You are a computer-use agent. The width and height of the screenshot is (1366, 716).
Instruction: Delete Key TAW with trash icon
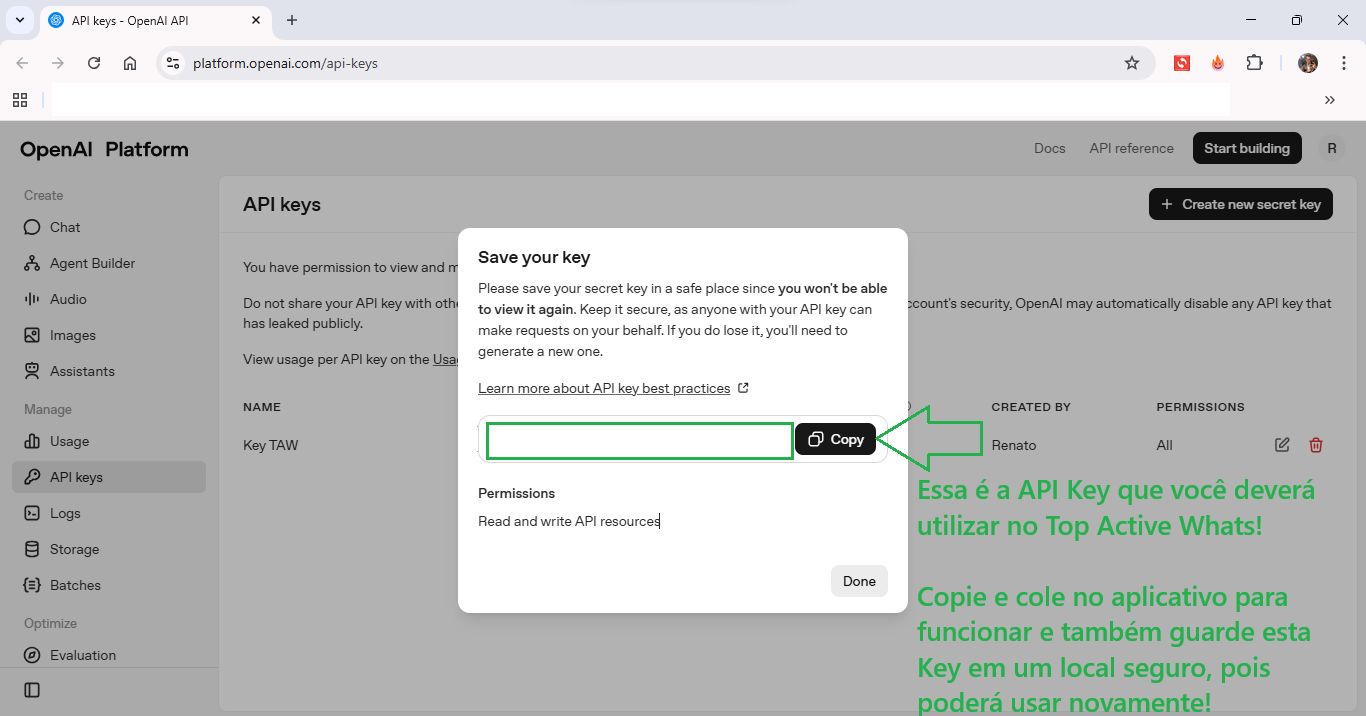tap(1315, 445)
